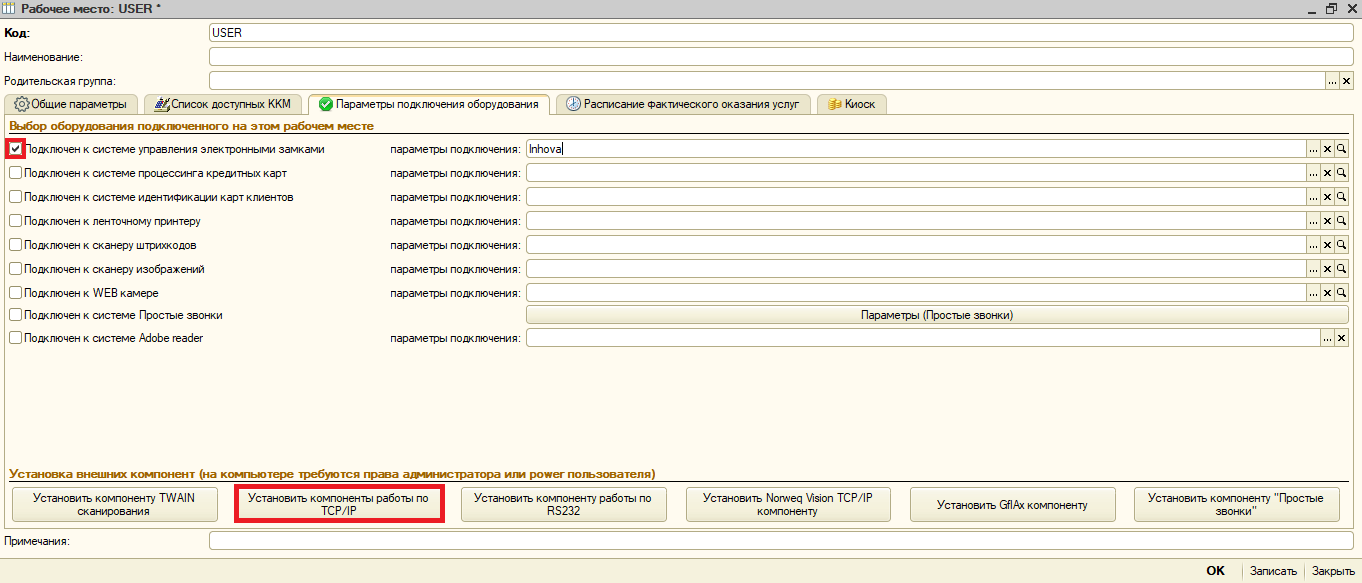The image size is (1362, 583).
Task: Open selection list for Adobe reader parameters (...)
Action: [1328, 338]
